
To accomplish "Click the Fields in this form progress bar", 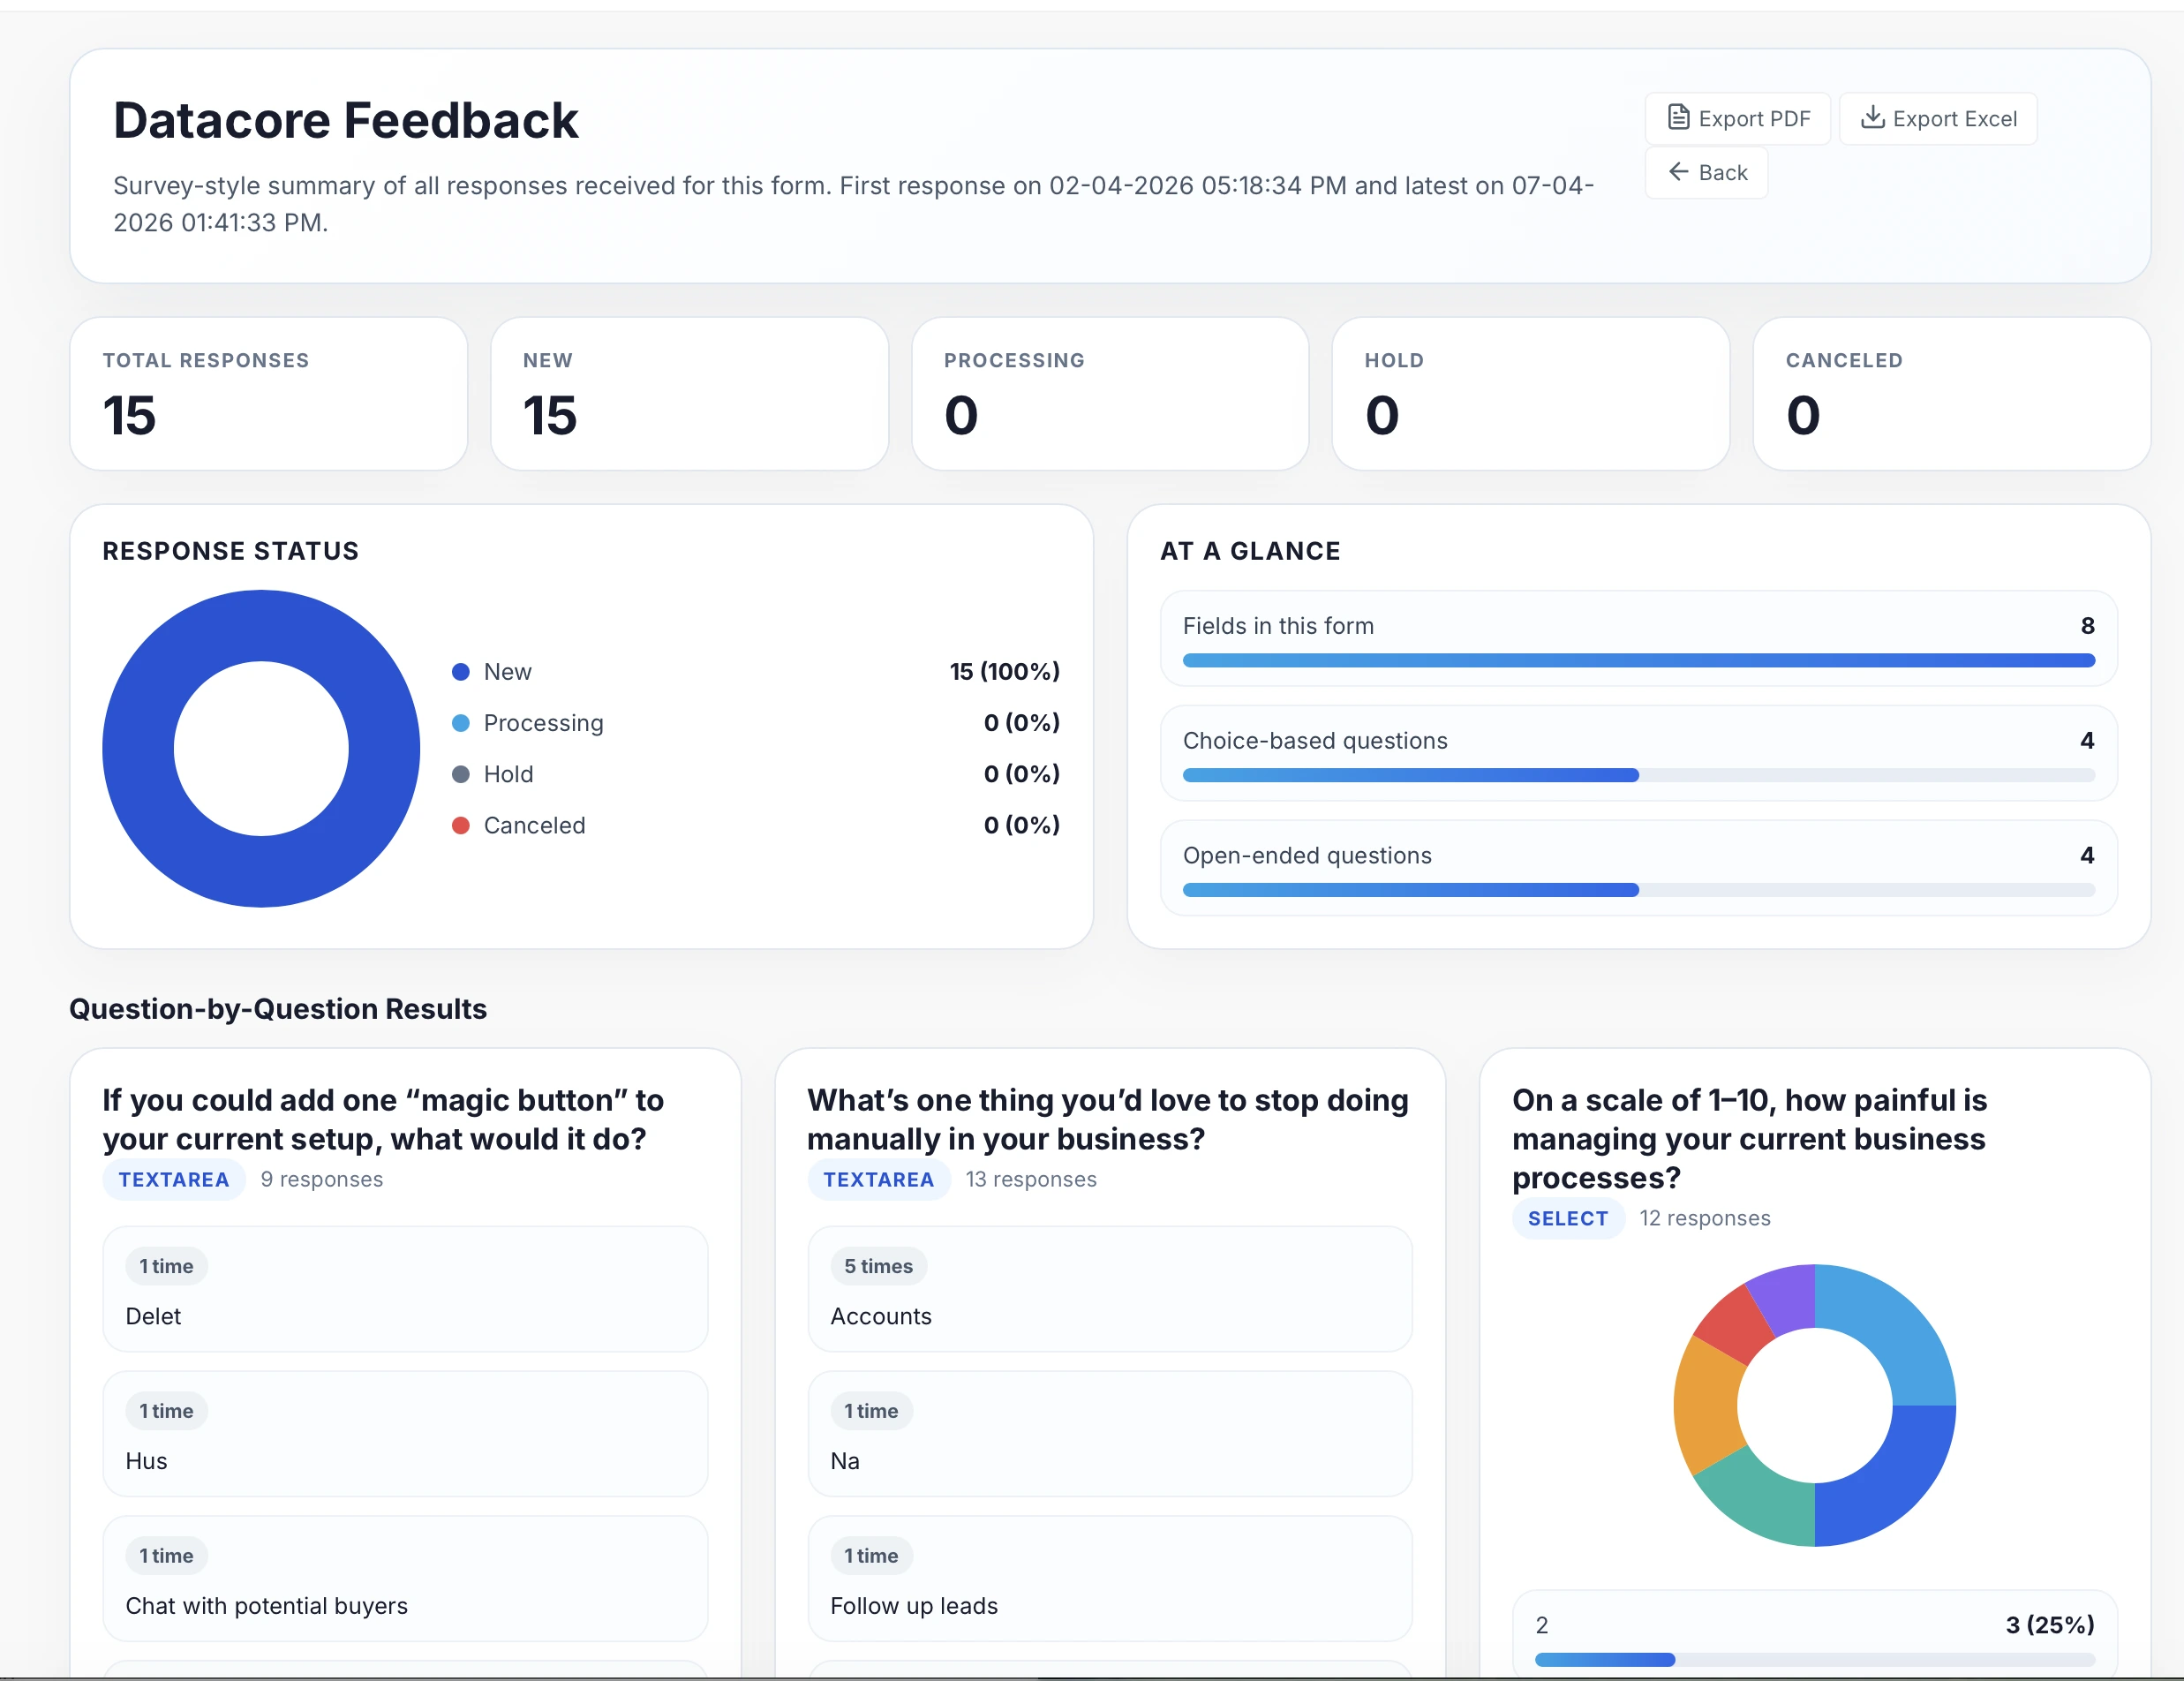I will pyautogui.click(x=1638, y=660).
